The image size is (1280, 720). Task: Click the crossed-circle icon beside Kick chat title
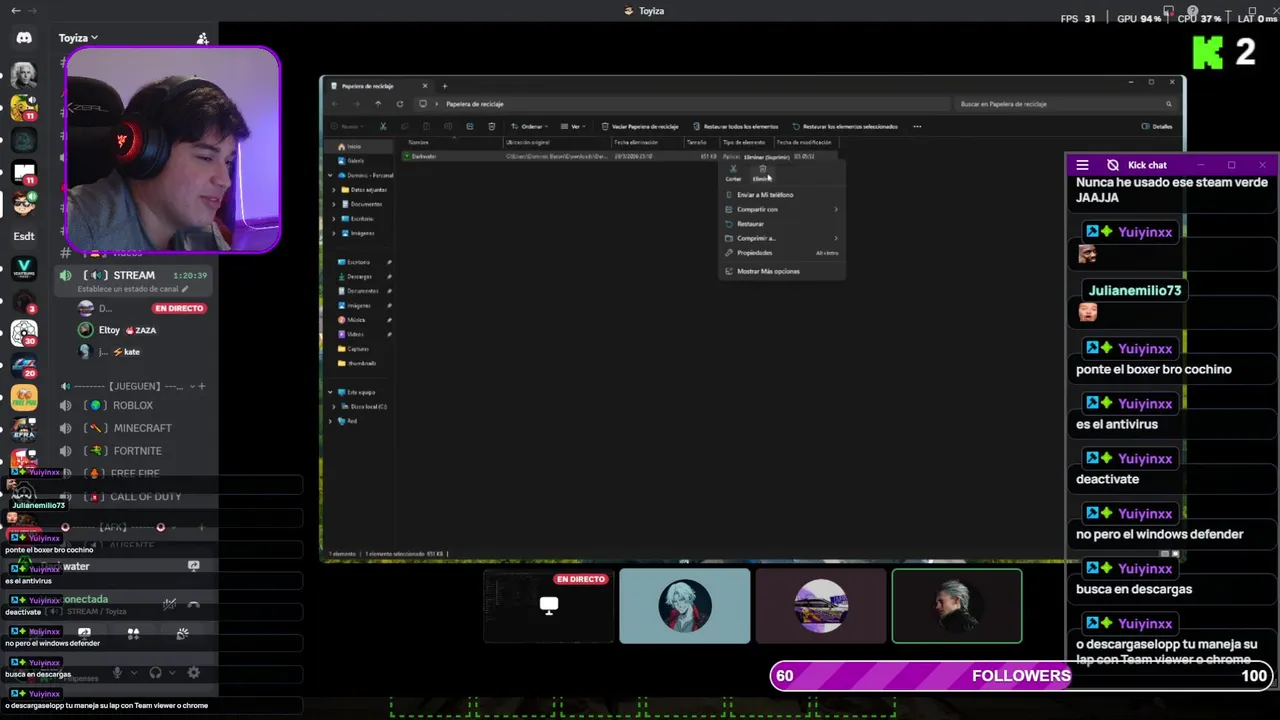coord(1113,165)
